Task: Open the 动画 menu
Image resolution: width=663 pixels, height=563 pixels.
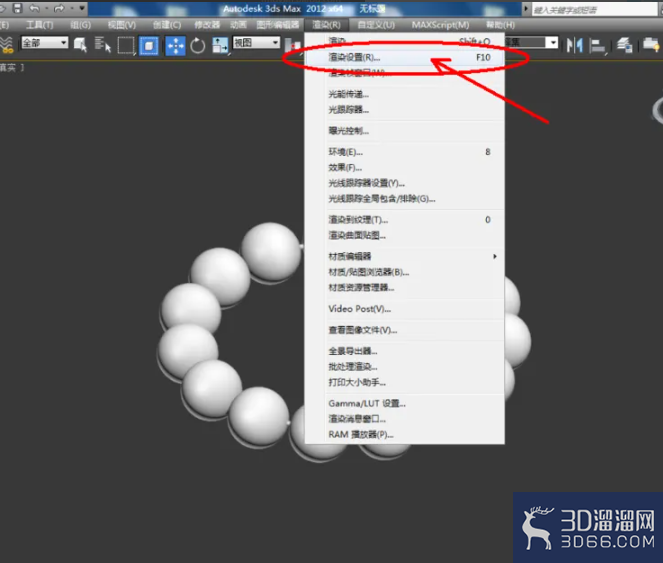Action: [x=238, y=25]
